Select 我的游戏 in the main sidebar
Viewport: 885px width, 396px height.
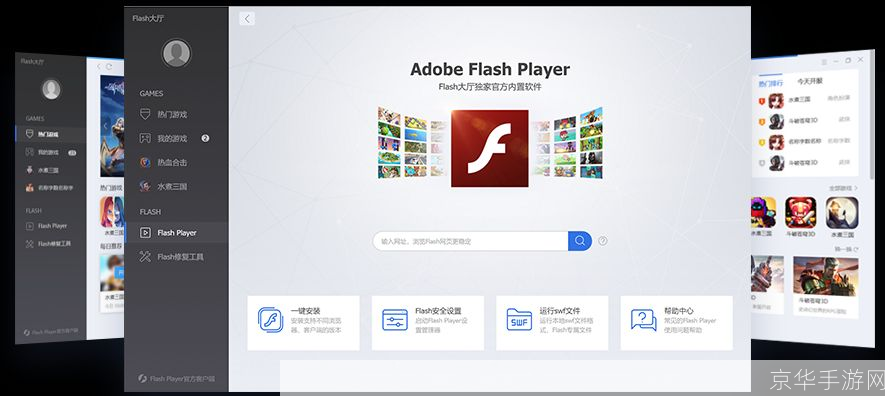[x=176, y=138]
